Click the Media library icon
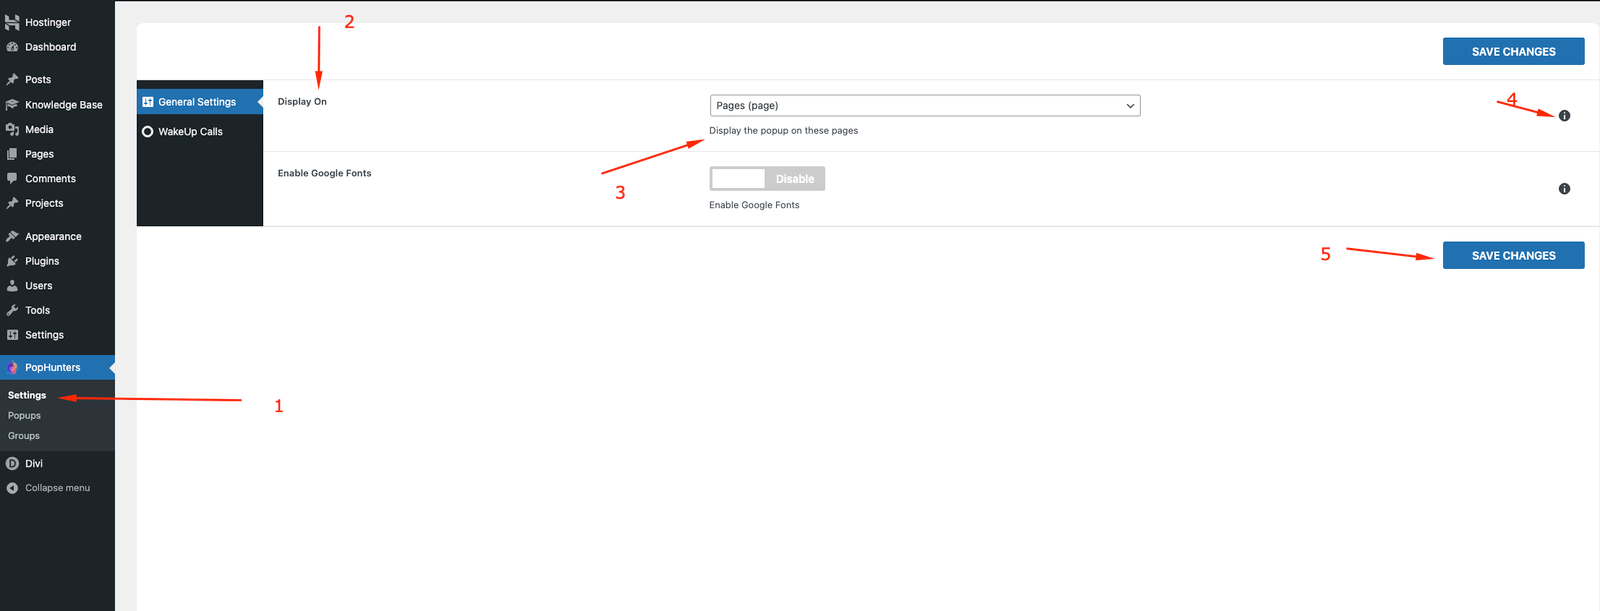The width and height of the screenshot is (1600, 611). coord(12,130)
